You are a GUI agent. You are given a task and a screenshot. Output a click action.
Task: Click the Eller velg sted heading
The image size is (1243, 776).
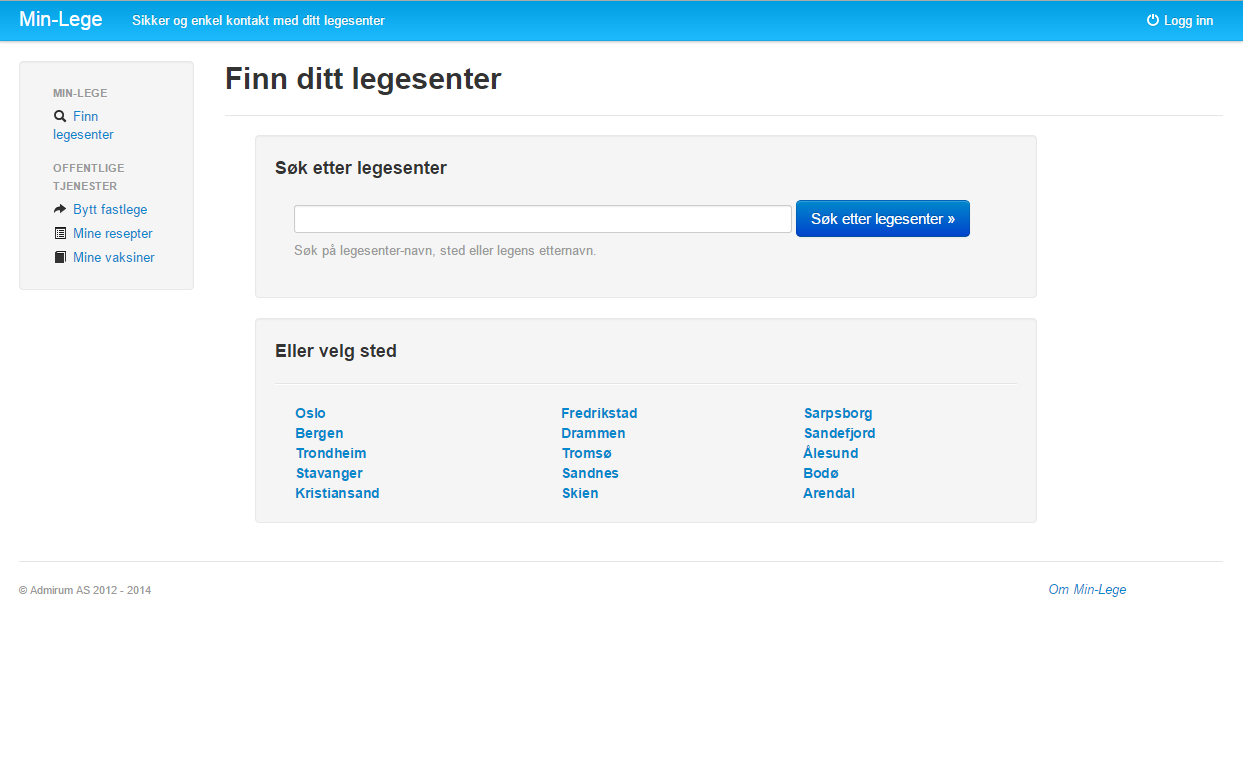[x=336, y=351]
